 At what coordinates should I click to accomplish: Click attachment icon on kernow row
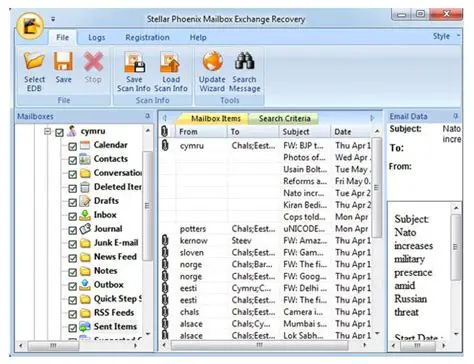click(165, 240)
